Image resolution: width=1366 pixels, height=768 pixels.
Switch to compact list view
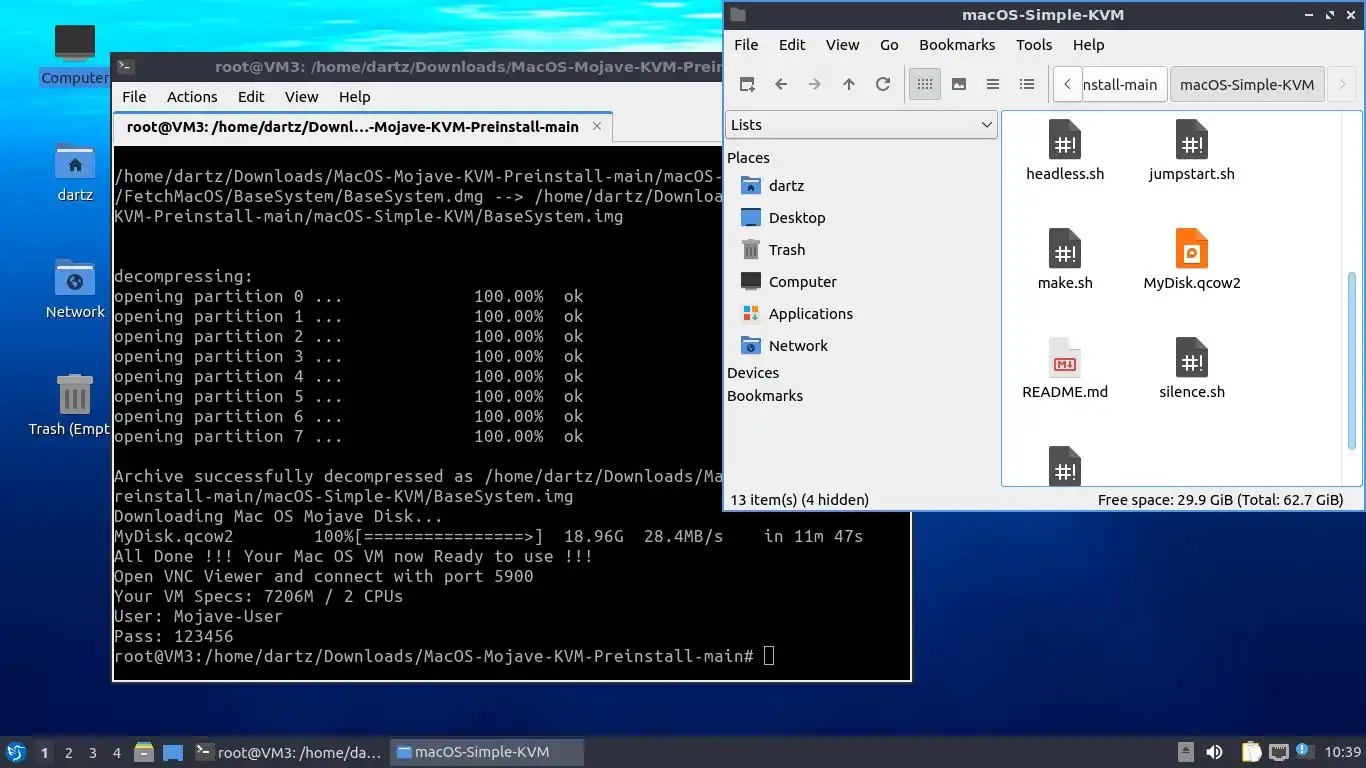pyautogui.click(x=993, y=84)
